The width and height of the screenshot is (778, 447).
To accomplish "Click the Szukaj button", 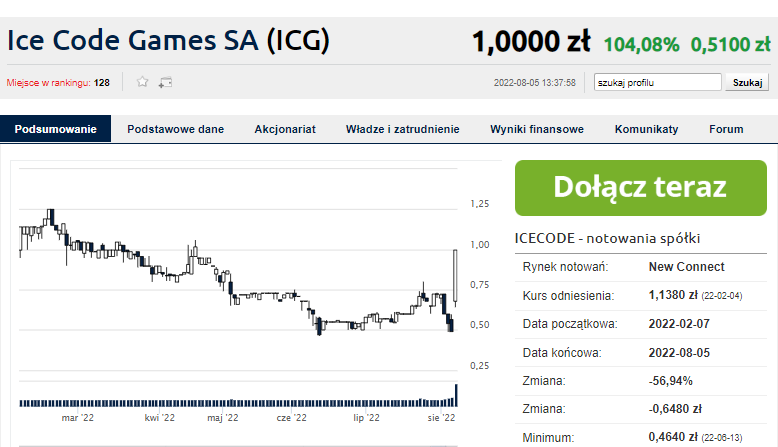I will pos(747,82).
